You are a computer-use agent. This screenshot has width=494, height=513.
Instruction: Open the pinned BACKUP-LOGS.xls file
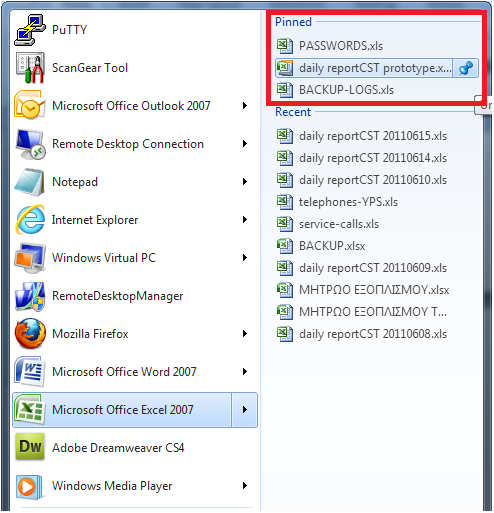377,90
